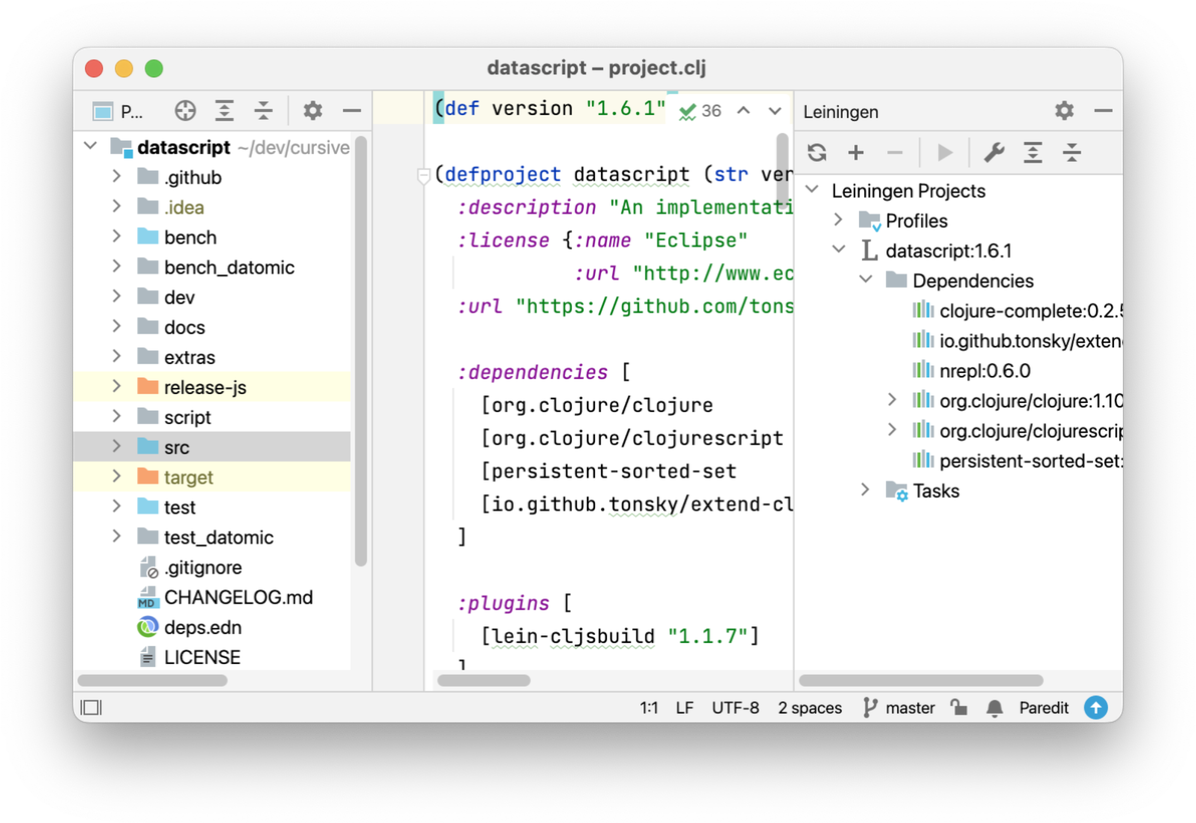Expand all in the Project panel toolbar
The width and height of the screenshot is (1196, 823).
[x=224, y=111]
